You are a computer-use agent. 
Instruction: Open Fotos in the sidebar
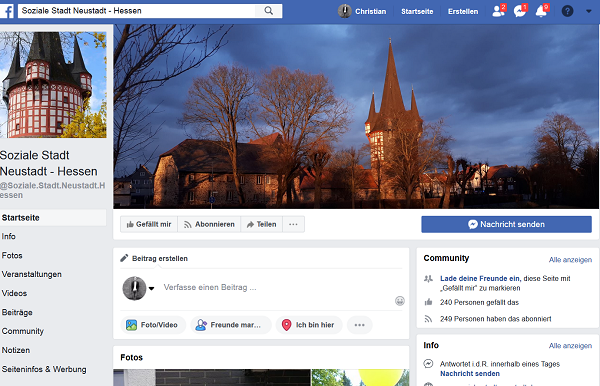pos(12,256)
